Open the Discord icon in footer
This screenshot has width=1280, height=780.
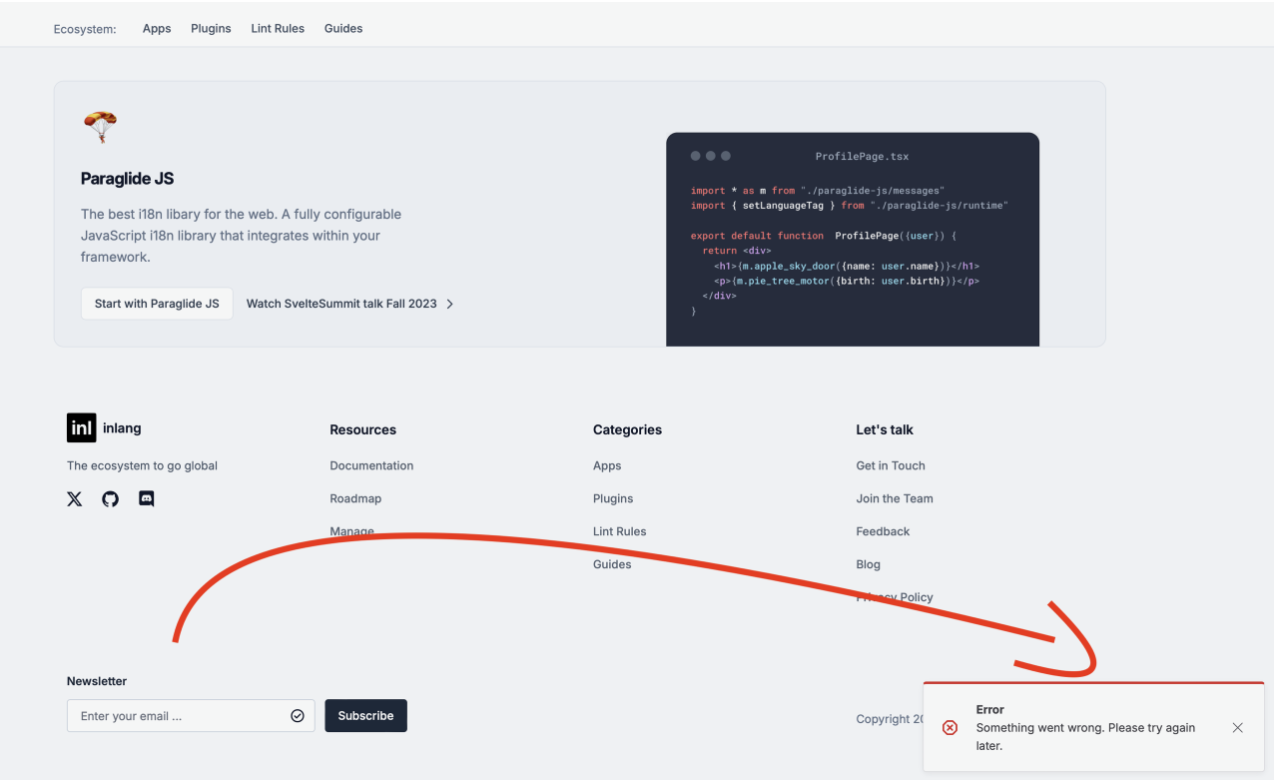[x=146, y=499]
